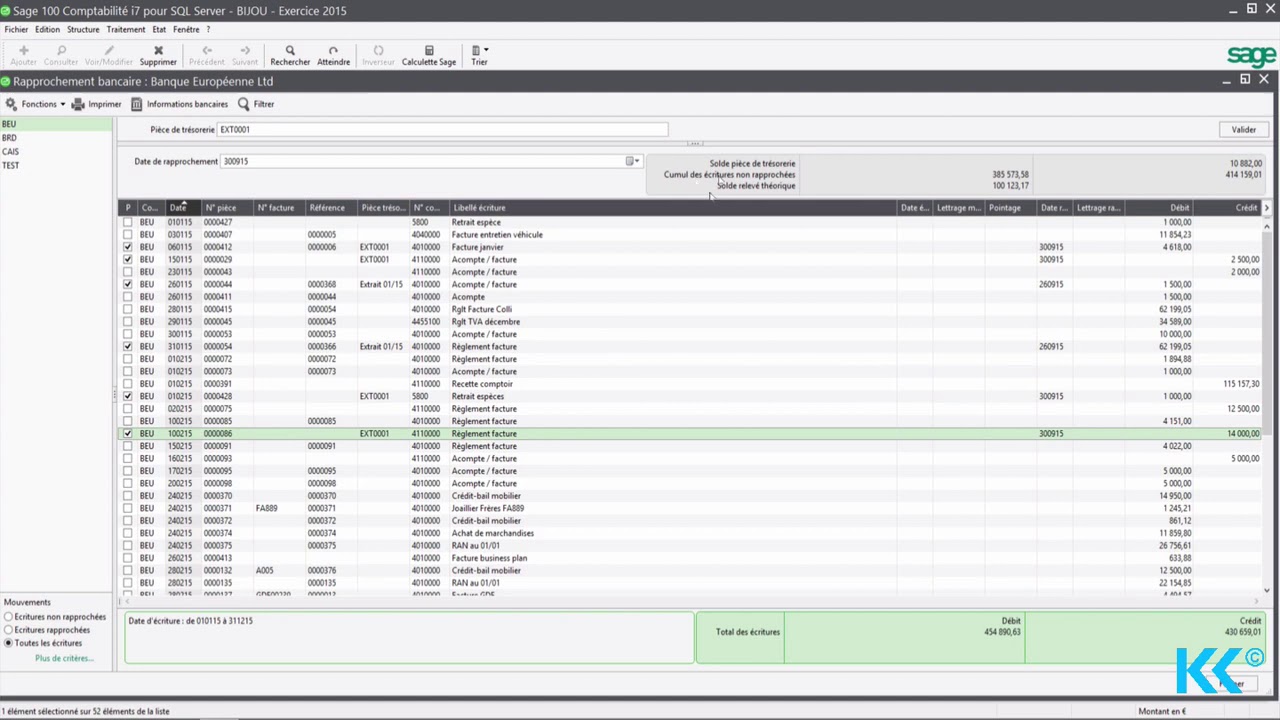This screenshot has width=1280, height=720.
Task: Uncheck checkbox for Retrait espèces 0000428 row
Action: coord(127,396)
